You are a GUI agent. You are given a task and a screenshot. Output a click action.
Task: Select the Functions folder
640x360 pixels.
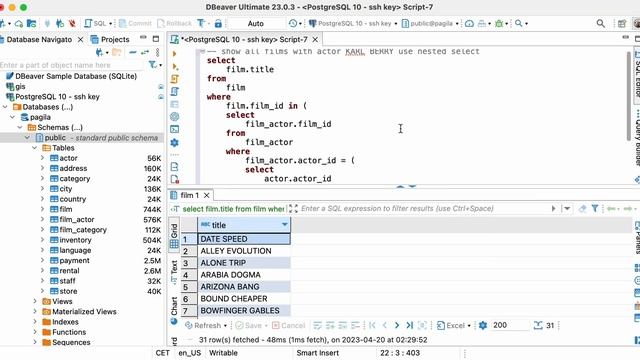tap(69, 332)
